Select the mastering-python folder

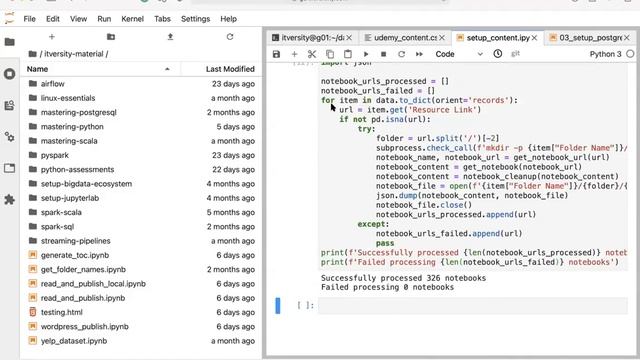pos(142,127)
